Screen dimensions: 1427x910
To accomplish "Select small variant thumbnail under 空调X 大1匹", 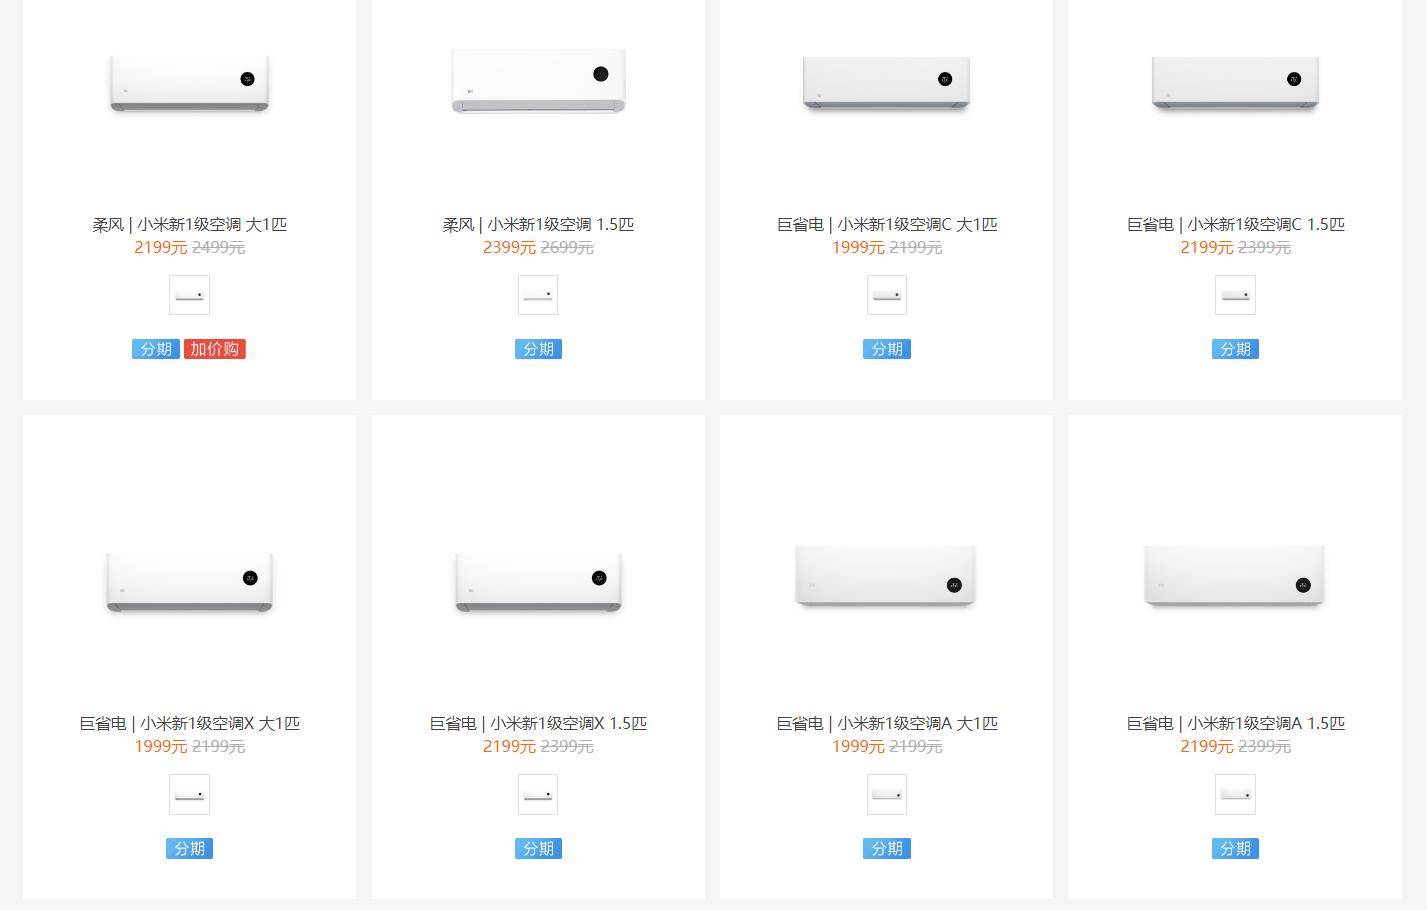I will click(x=189, y=795).
